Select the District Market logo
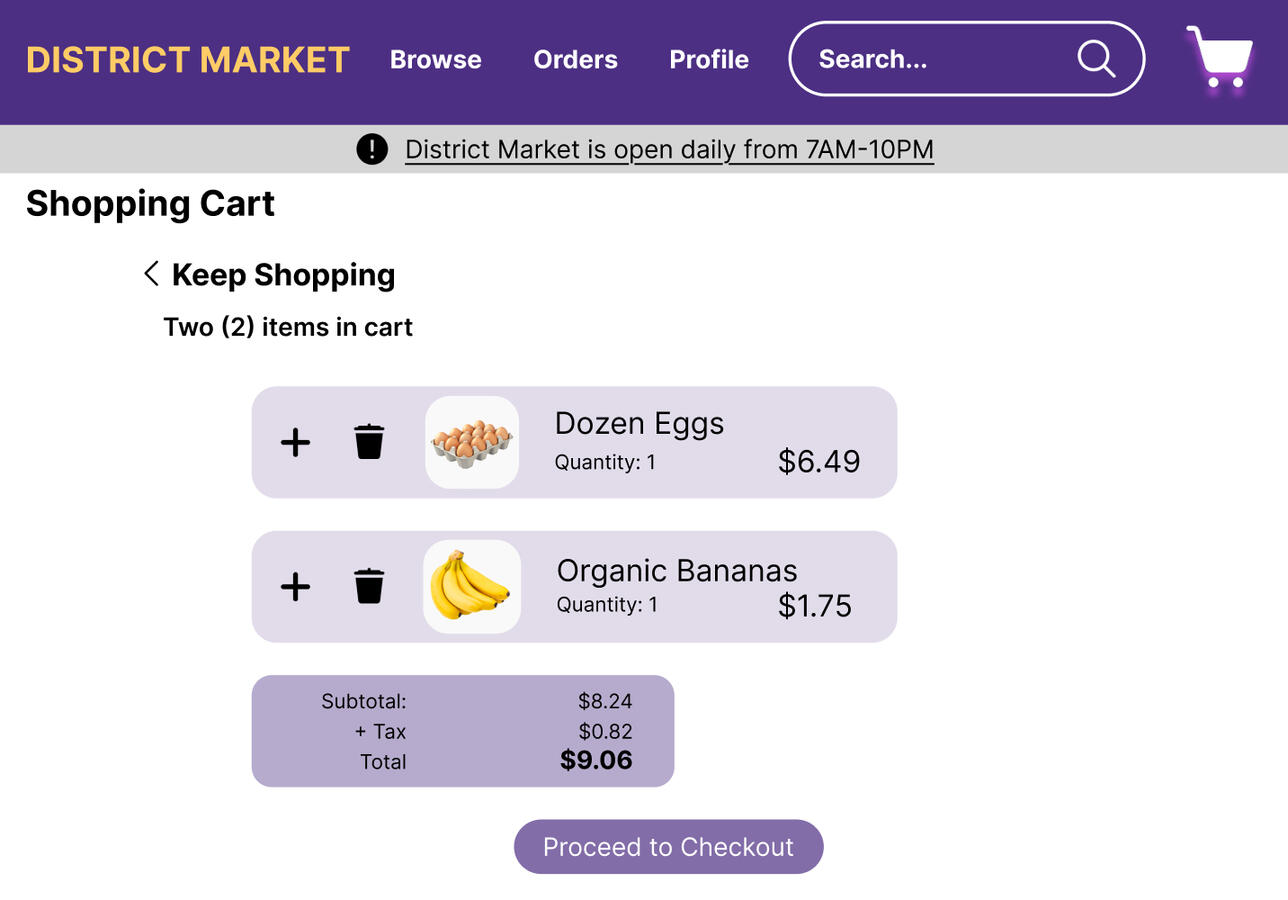Image resolution: width=1288 pixels, height=900 pixels. pyautogui.click(x=188, y=60)
